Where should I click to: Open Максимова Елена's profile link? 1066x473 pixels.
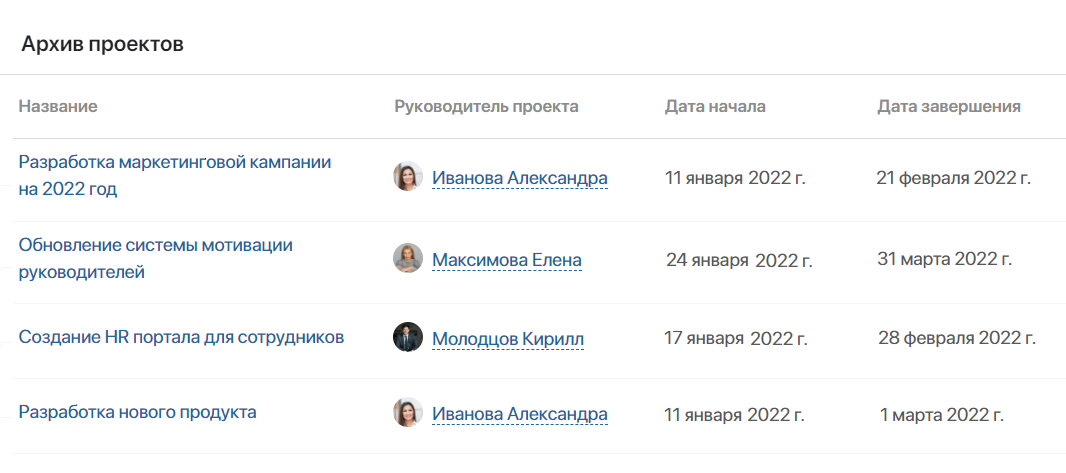[x=506, y=260]
